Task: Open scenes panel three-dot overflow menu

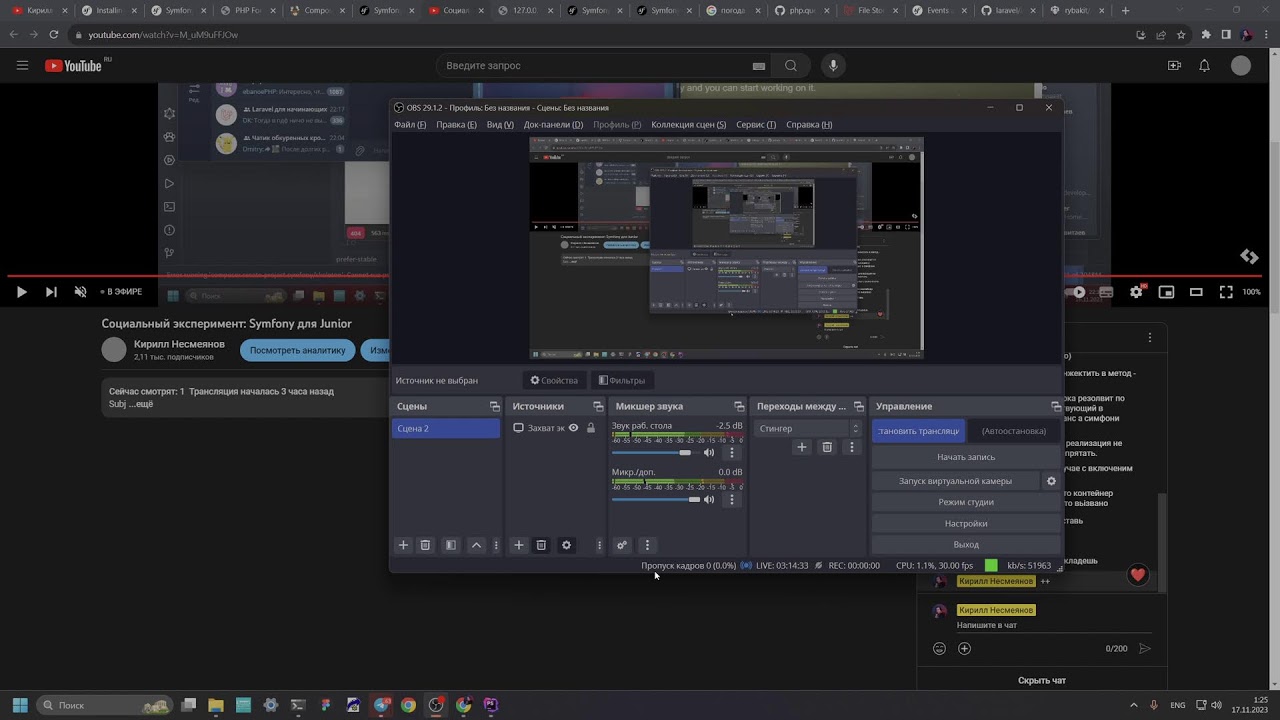Action: 496,545
